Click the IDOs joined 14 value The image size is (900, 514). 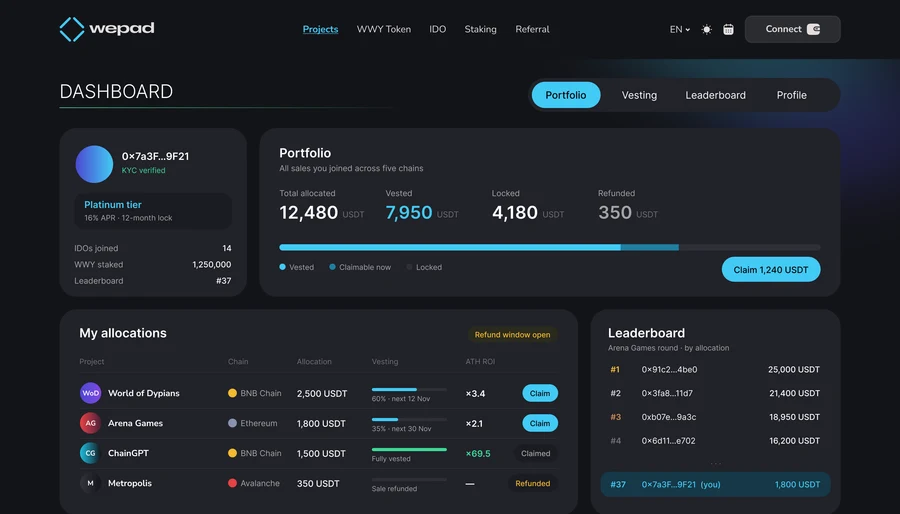pyautogui.click(x=227, y=248)
